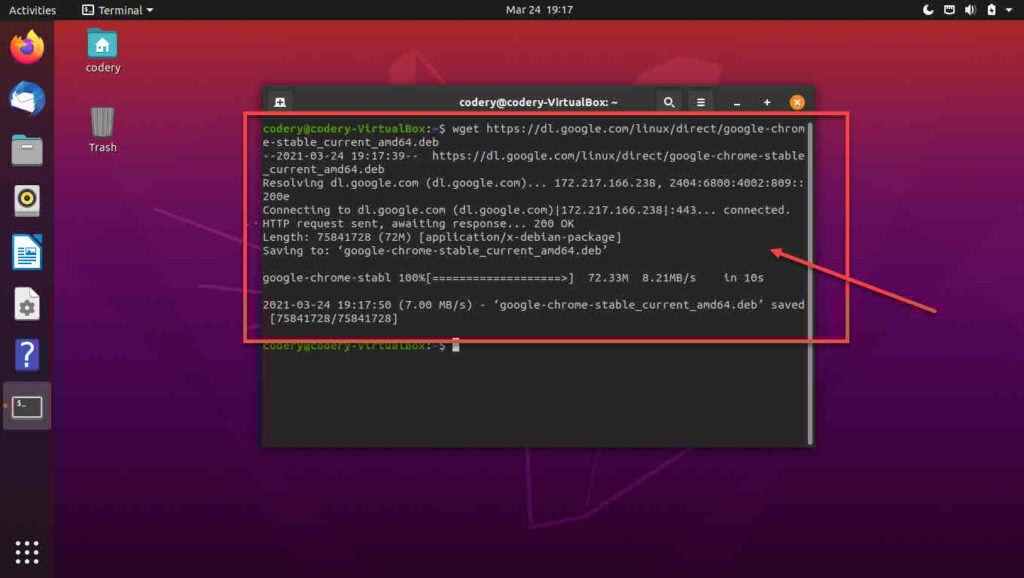Open the Help icon in the dock
Viewport: 1024px width, 578px height.
coord(27,355)
